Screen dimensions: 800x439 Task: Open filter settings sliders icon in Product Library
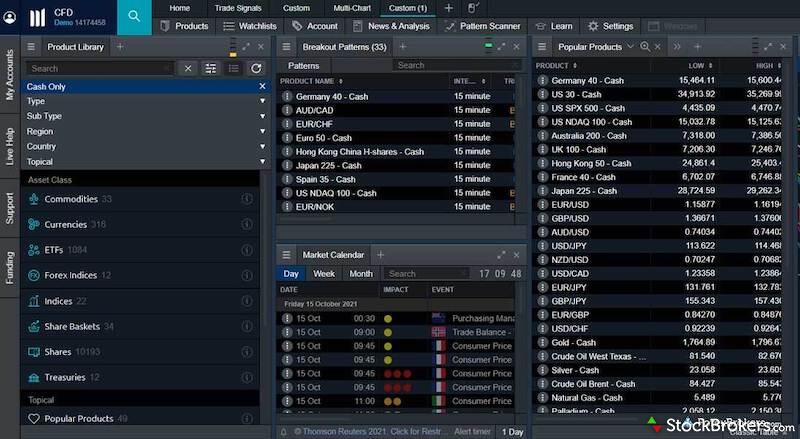point(211,68)
